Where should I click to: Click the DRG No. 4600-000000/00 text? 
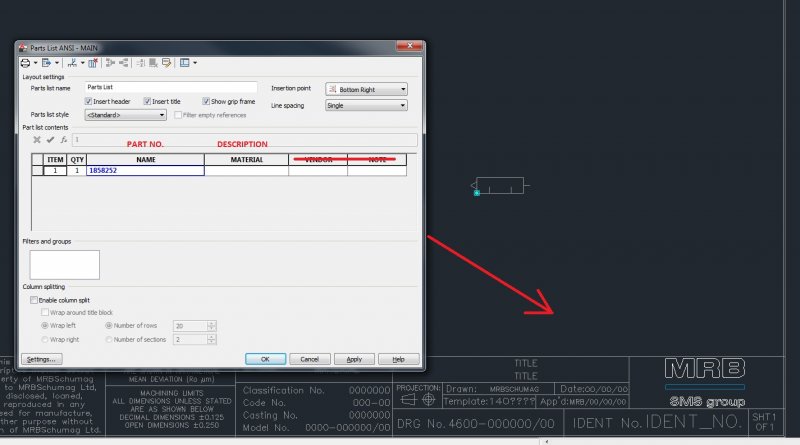click(476, 424)
